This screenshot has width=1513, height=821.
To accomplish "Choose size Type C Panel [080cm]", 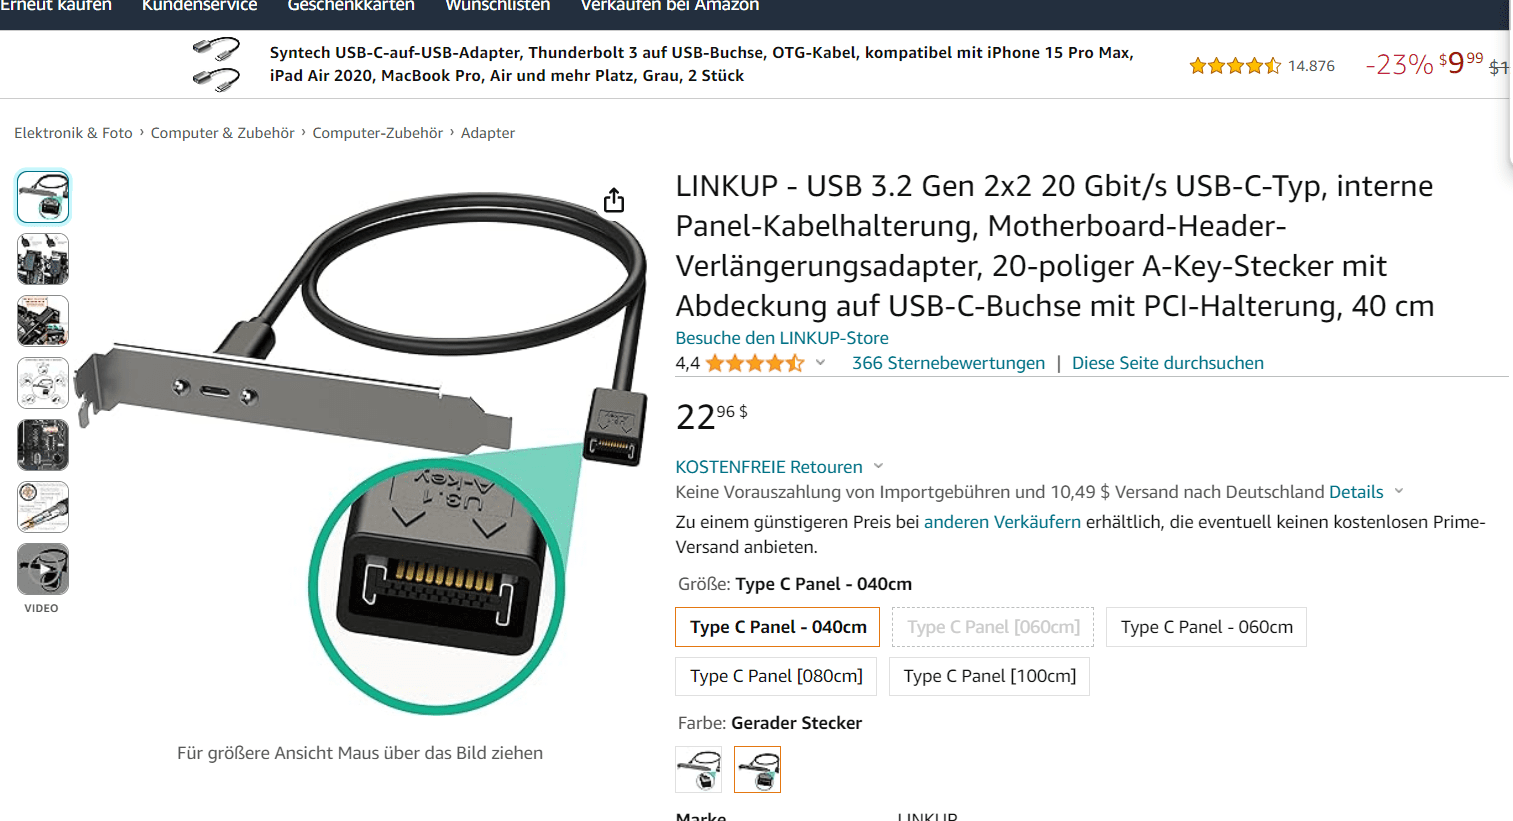I will coord(776,676).
